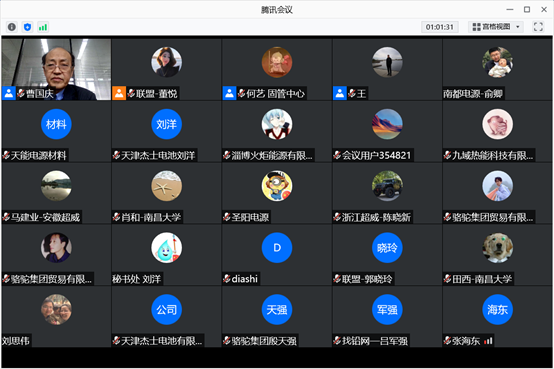Image resolution: width=554 pixels, height=369 pixels.
Task: Click muted mic icon by 会议用户354821
Action: [x=337, y=155]
